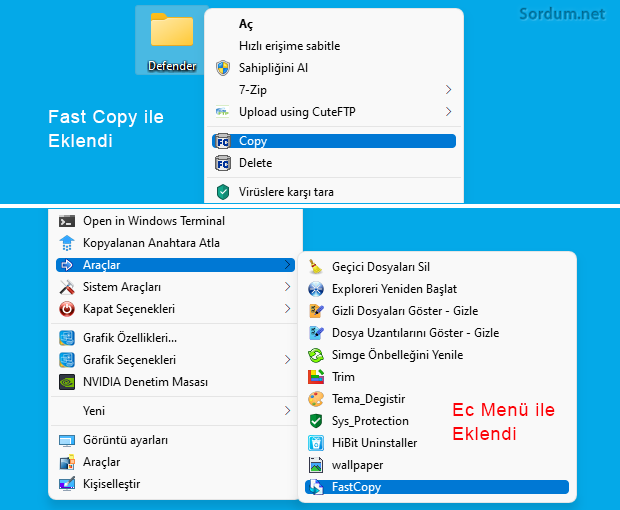Click the broom icon for Geçici Dosyaları Sil
The width and height of the screenshot is (620, 510).
pyautogui.click(x=316, y=267)
